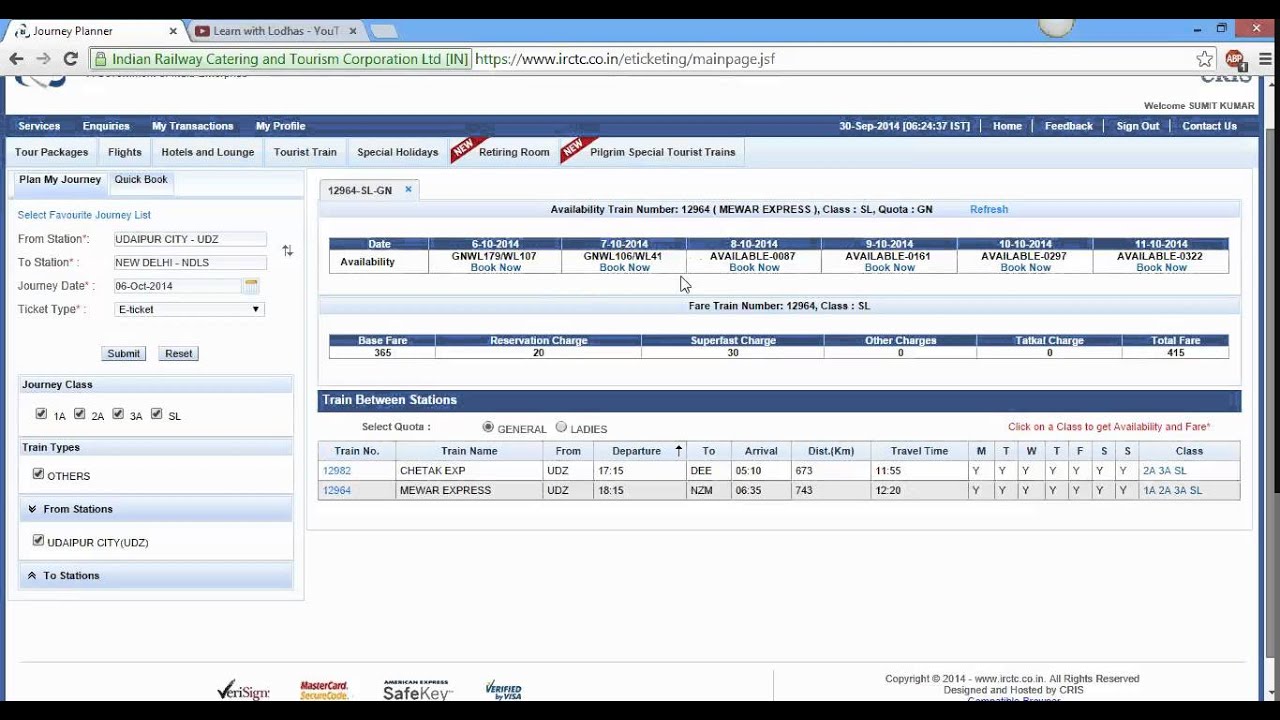1280x720 pixels.
Task: Toggle the 3A journey class checkbox
Action: pos(118,414)
